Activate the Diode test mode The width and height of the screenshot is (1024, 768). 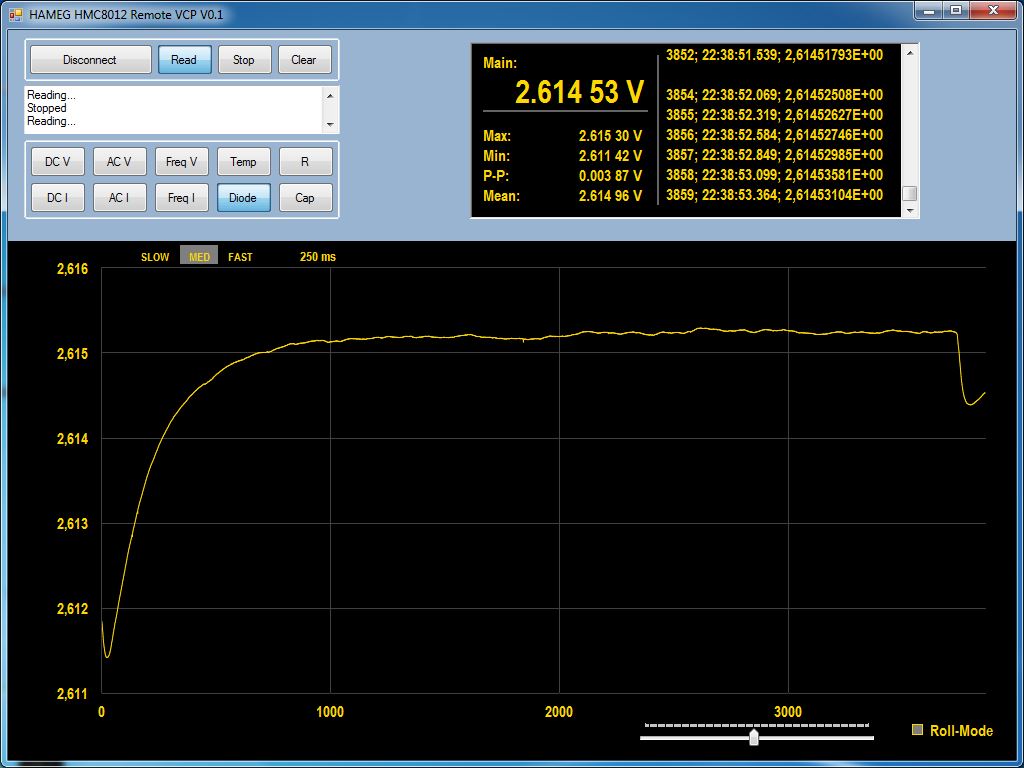(243, 197)
